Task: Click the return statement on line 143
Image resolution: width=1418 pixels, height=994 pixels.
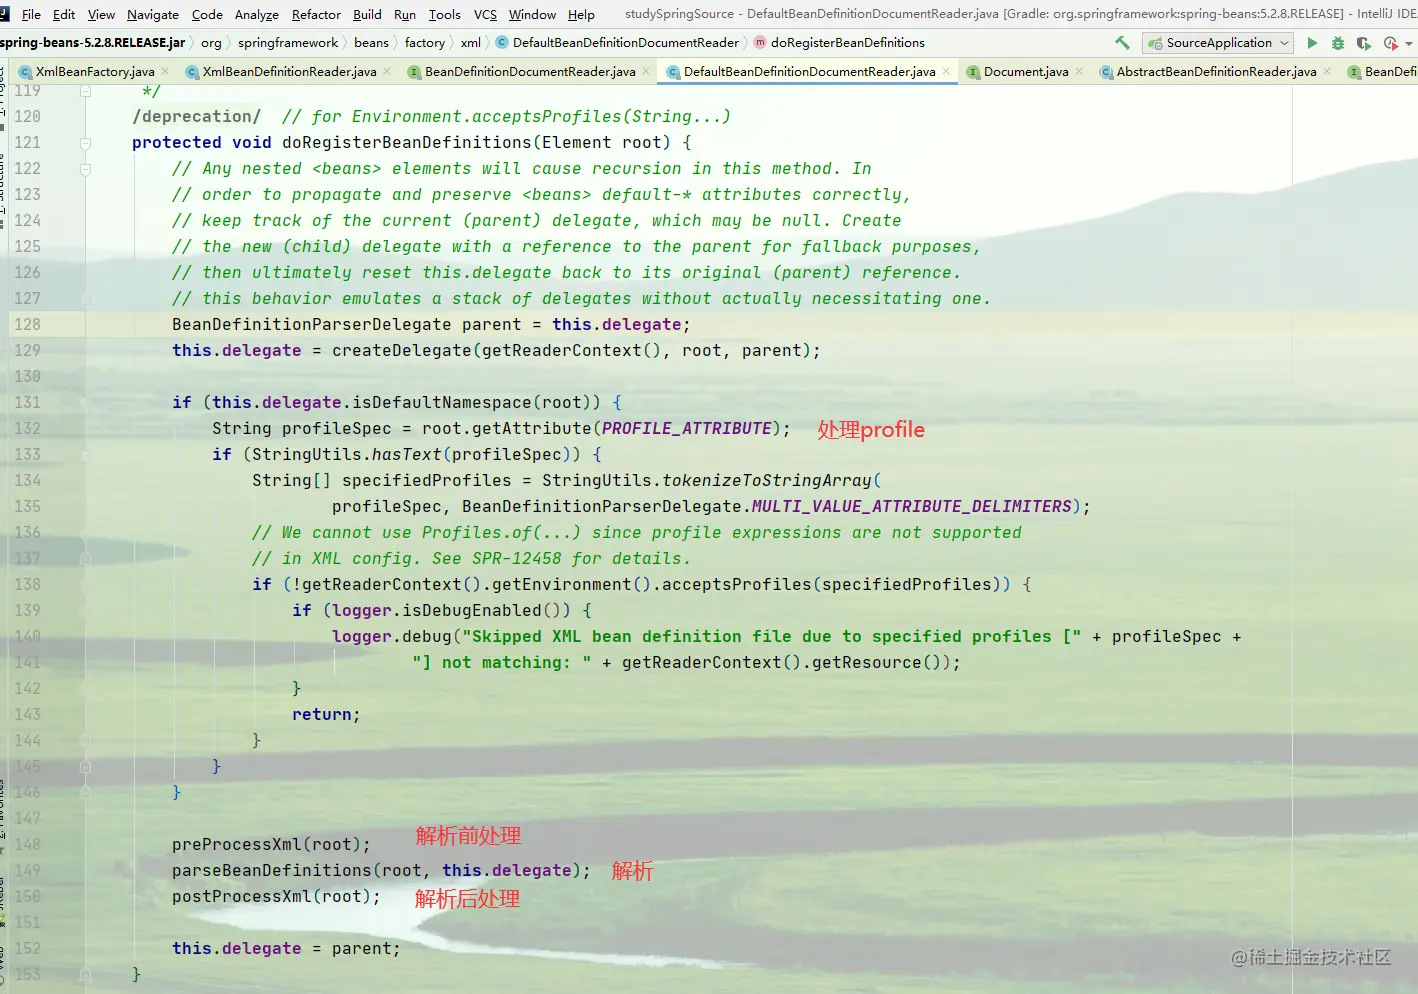Action: pyautogui.click(x=326, y=714)
